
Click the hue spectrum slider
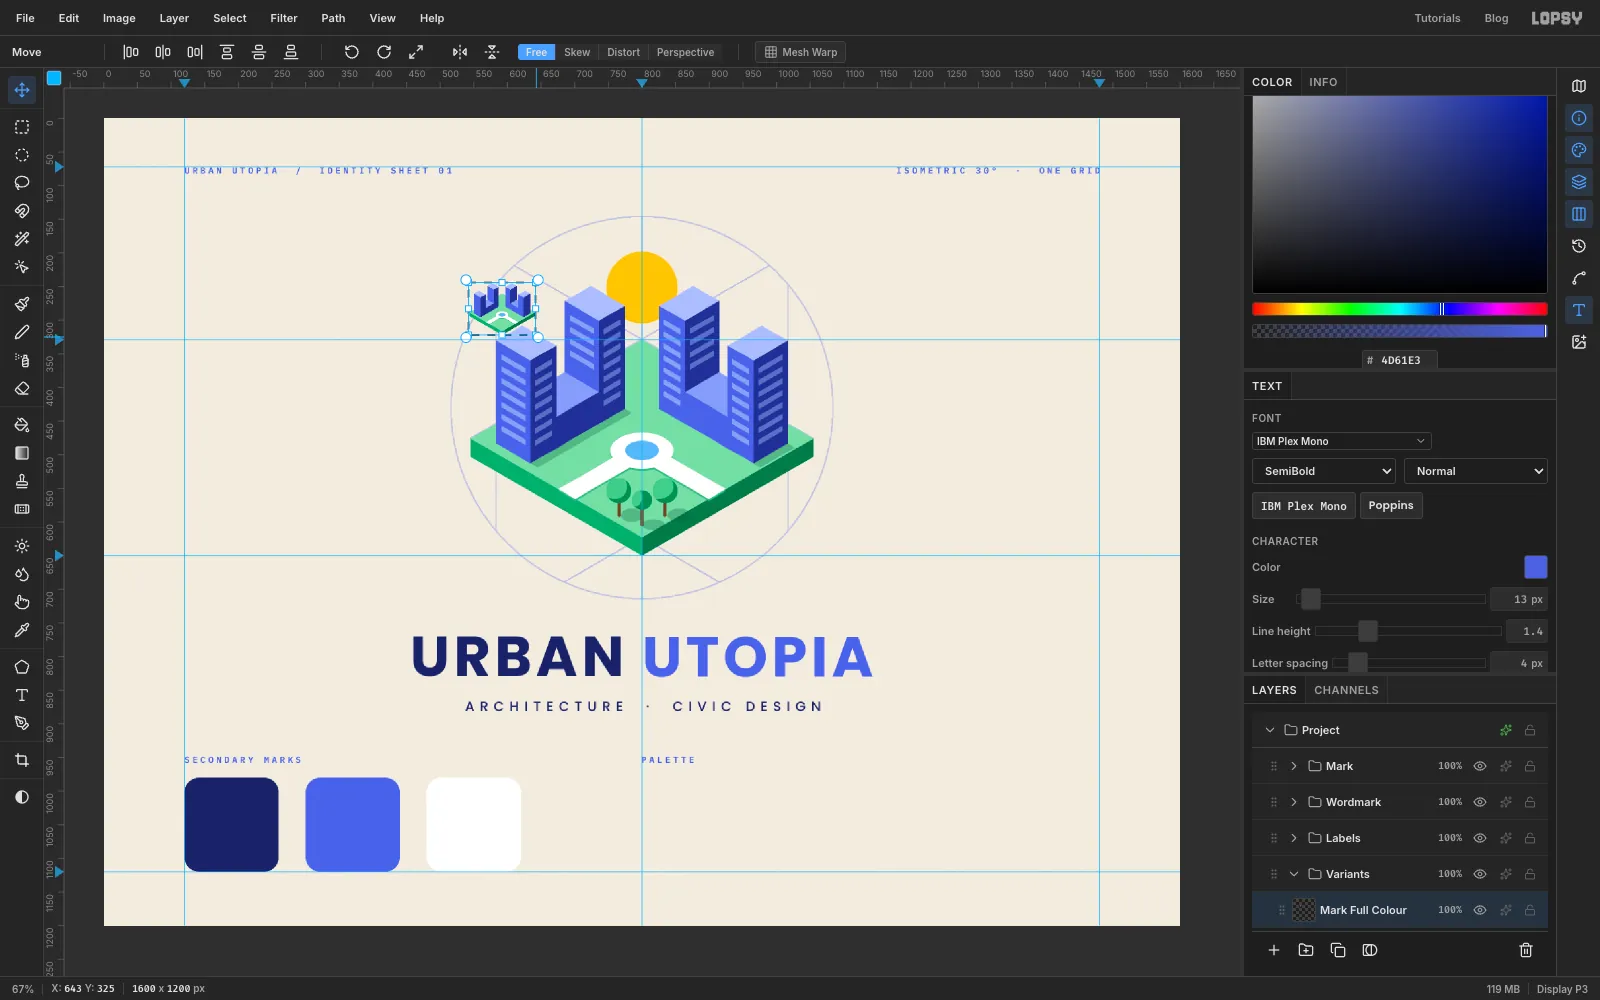(x=1399, y=309)
